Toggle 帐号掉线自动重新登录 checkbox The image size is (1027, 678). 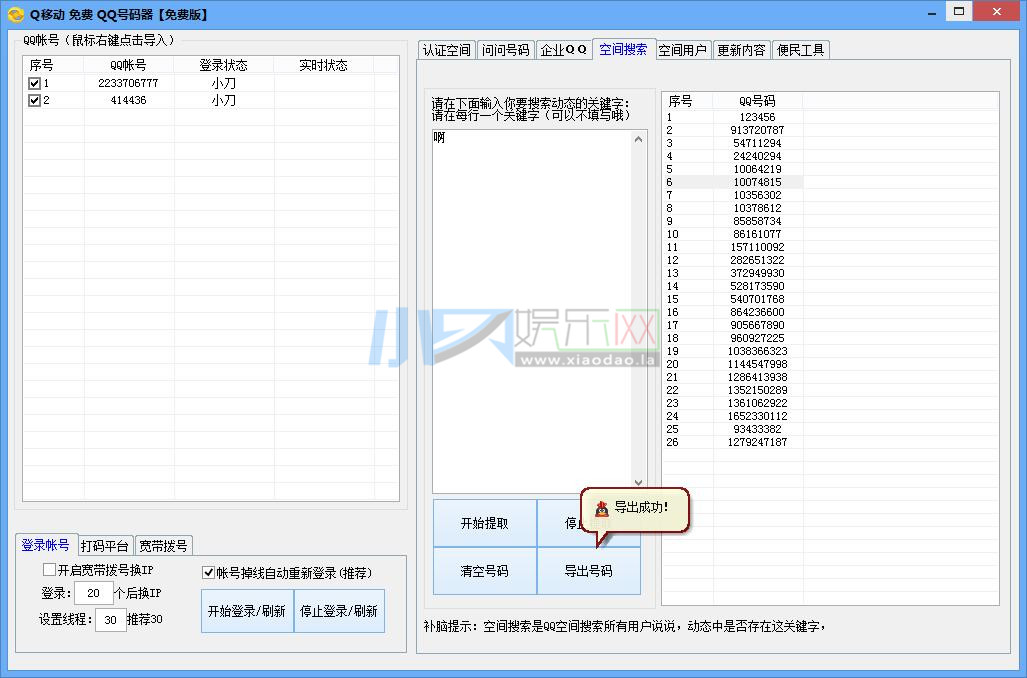[208, 573]
